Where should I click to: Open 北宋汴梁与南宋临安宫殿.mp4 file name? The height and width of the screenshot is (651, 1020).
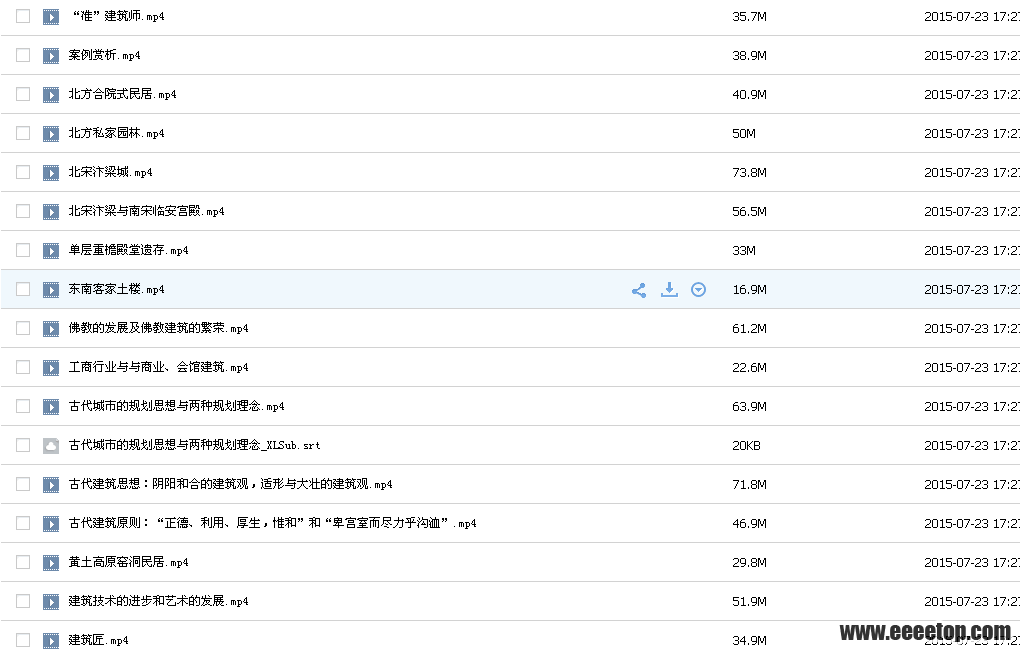coord(146,212)
